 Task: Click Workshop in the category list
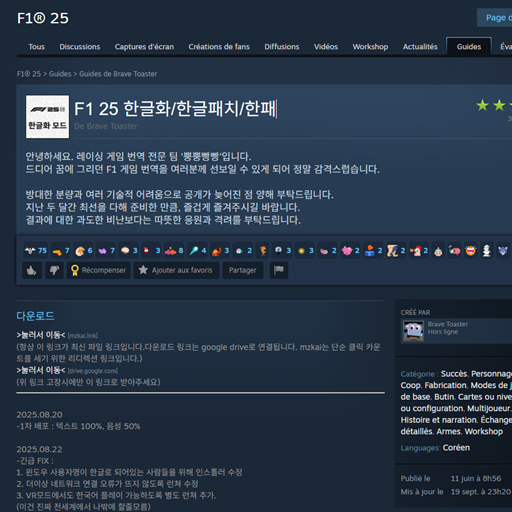pos(484,431)
